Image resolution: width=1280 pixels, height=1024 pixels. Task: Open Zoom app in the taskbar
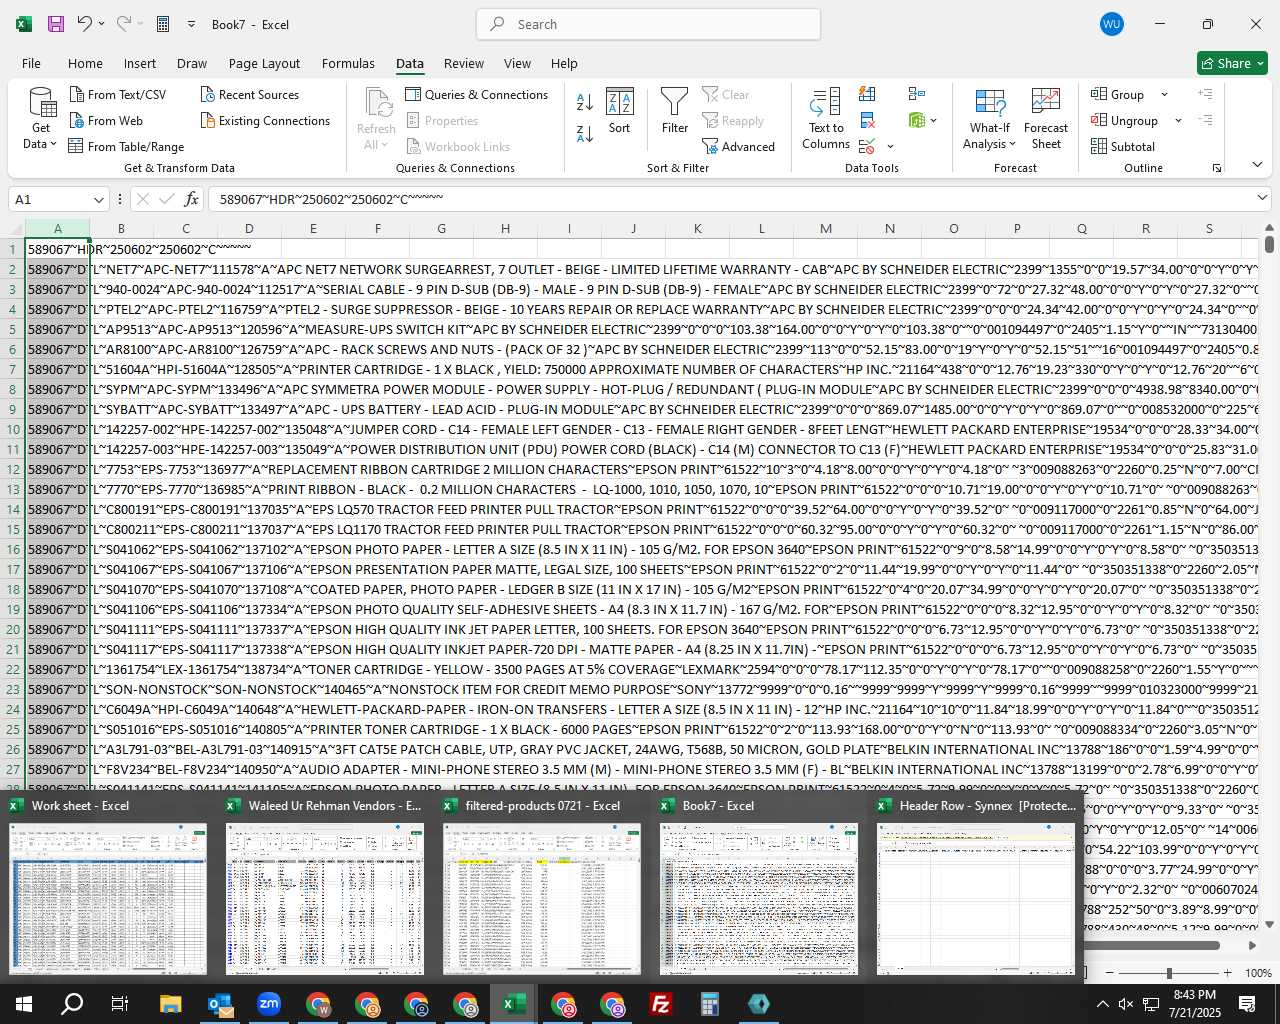pos(268,1004)
